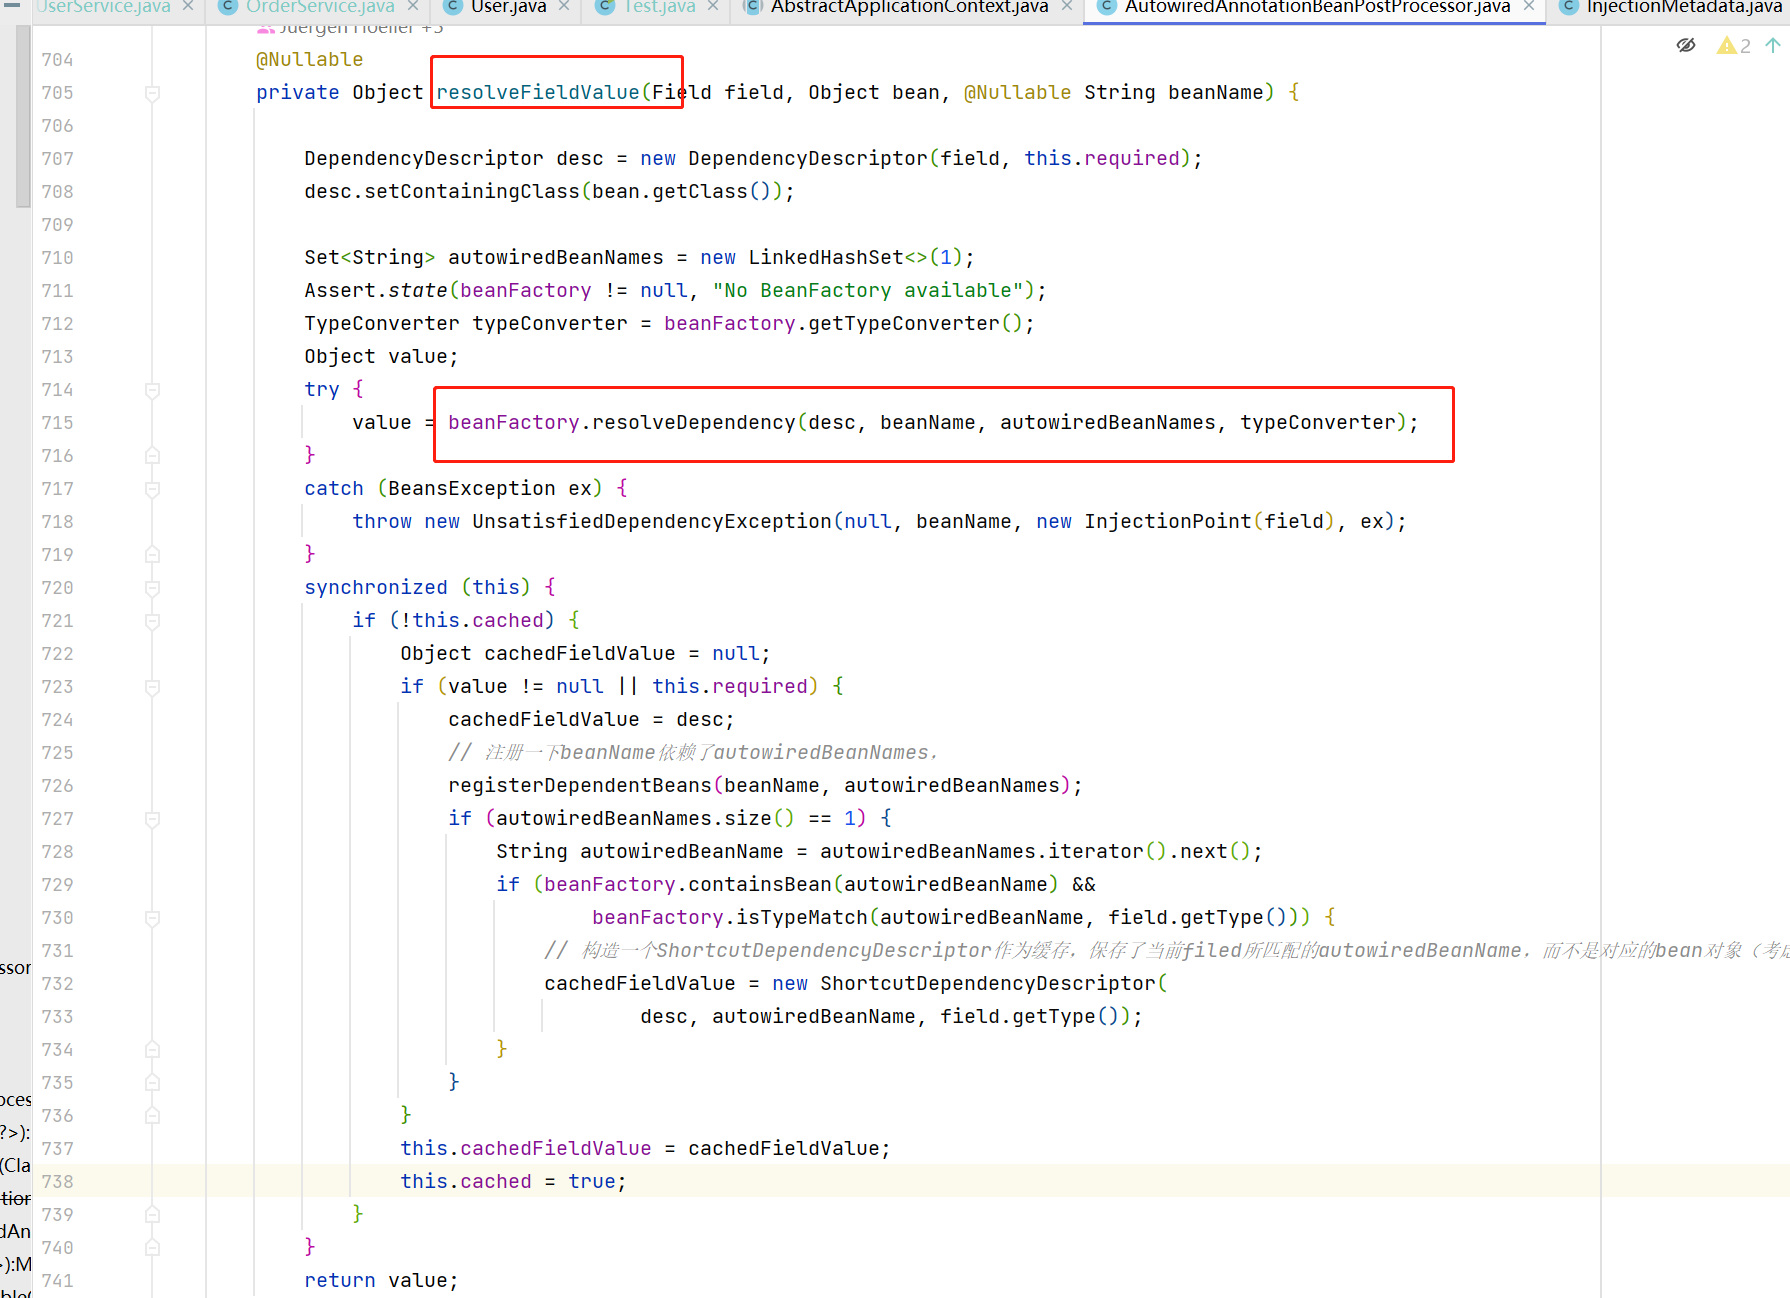Click line number 715 in the gutter
Image resolution: width=1790 pixels, height=1298 pixels.
[58, 423]
